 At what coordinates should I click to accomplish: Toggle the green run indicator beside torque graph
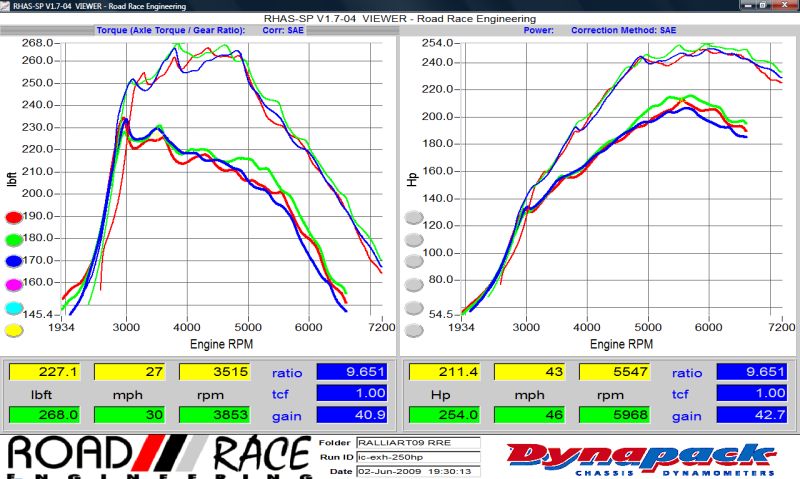pos(15,239)
